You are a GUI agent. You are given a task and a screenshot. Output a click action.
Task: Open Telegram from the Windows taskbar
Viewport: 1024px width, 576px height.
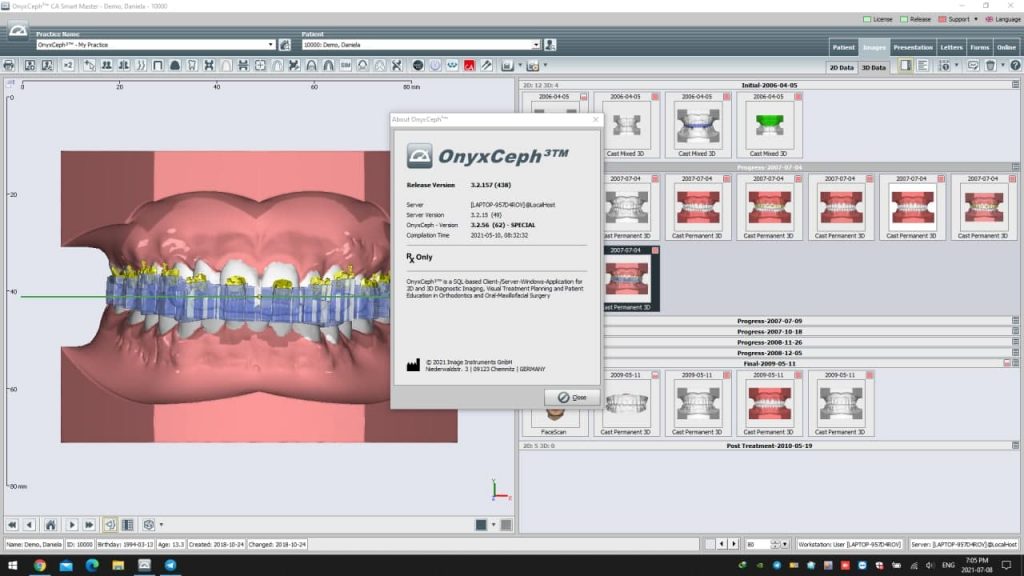pyautogui.click(x=171, y=566)
